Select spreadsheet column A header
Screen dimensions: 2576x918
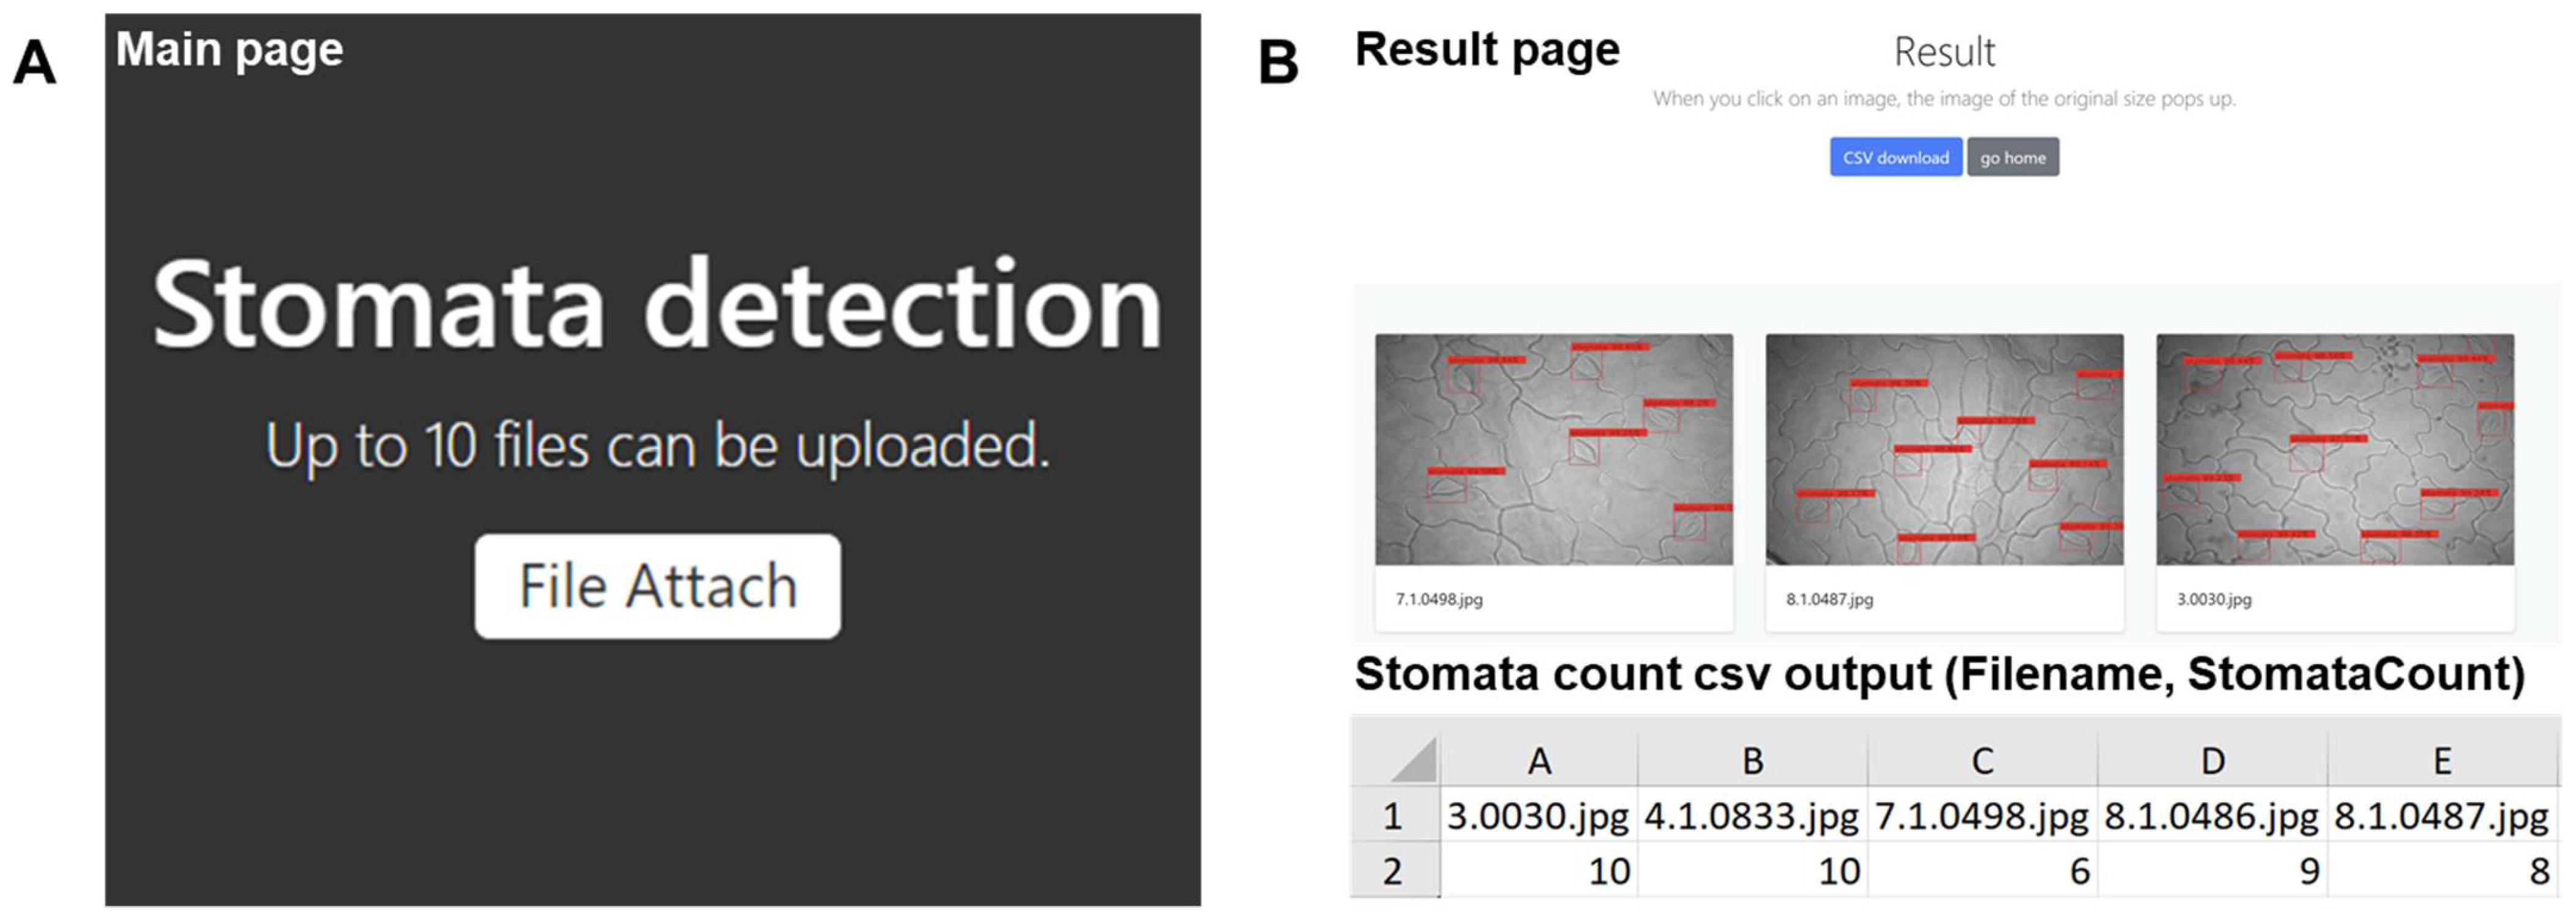[x=1539, y=761]
